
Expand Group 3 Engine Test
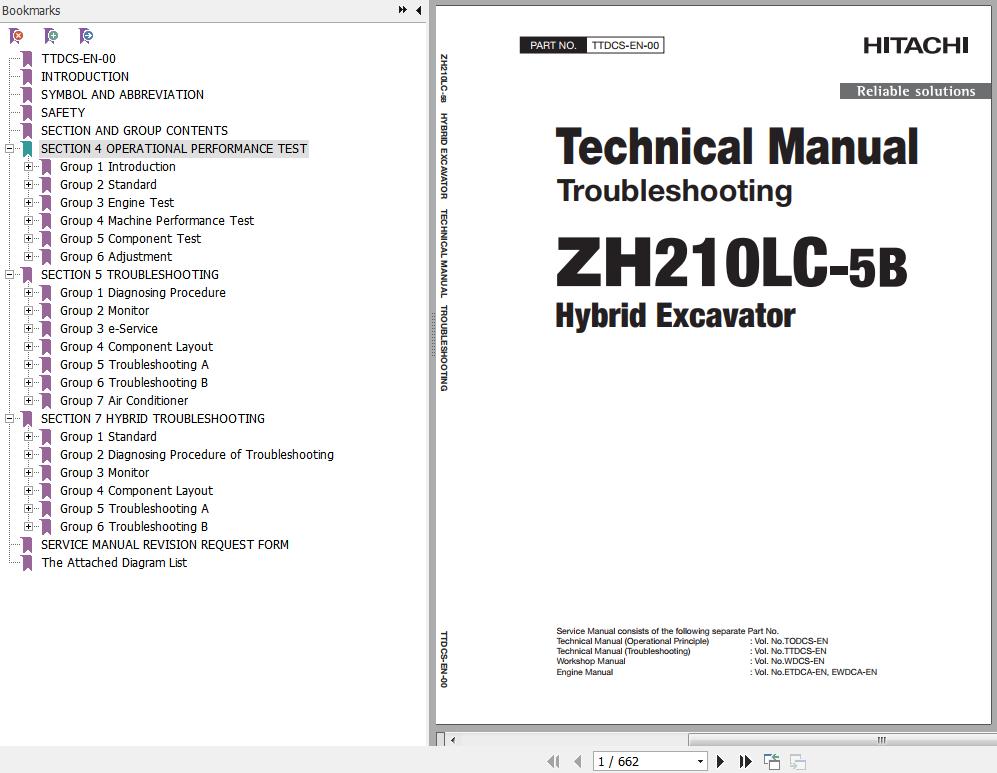tap(28, 203)
